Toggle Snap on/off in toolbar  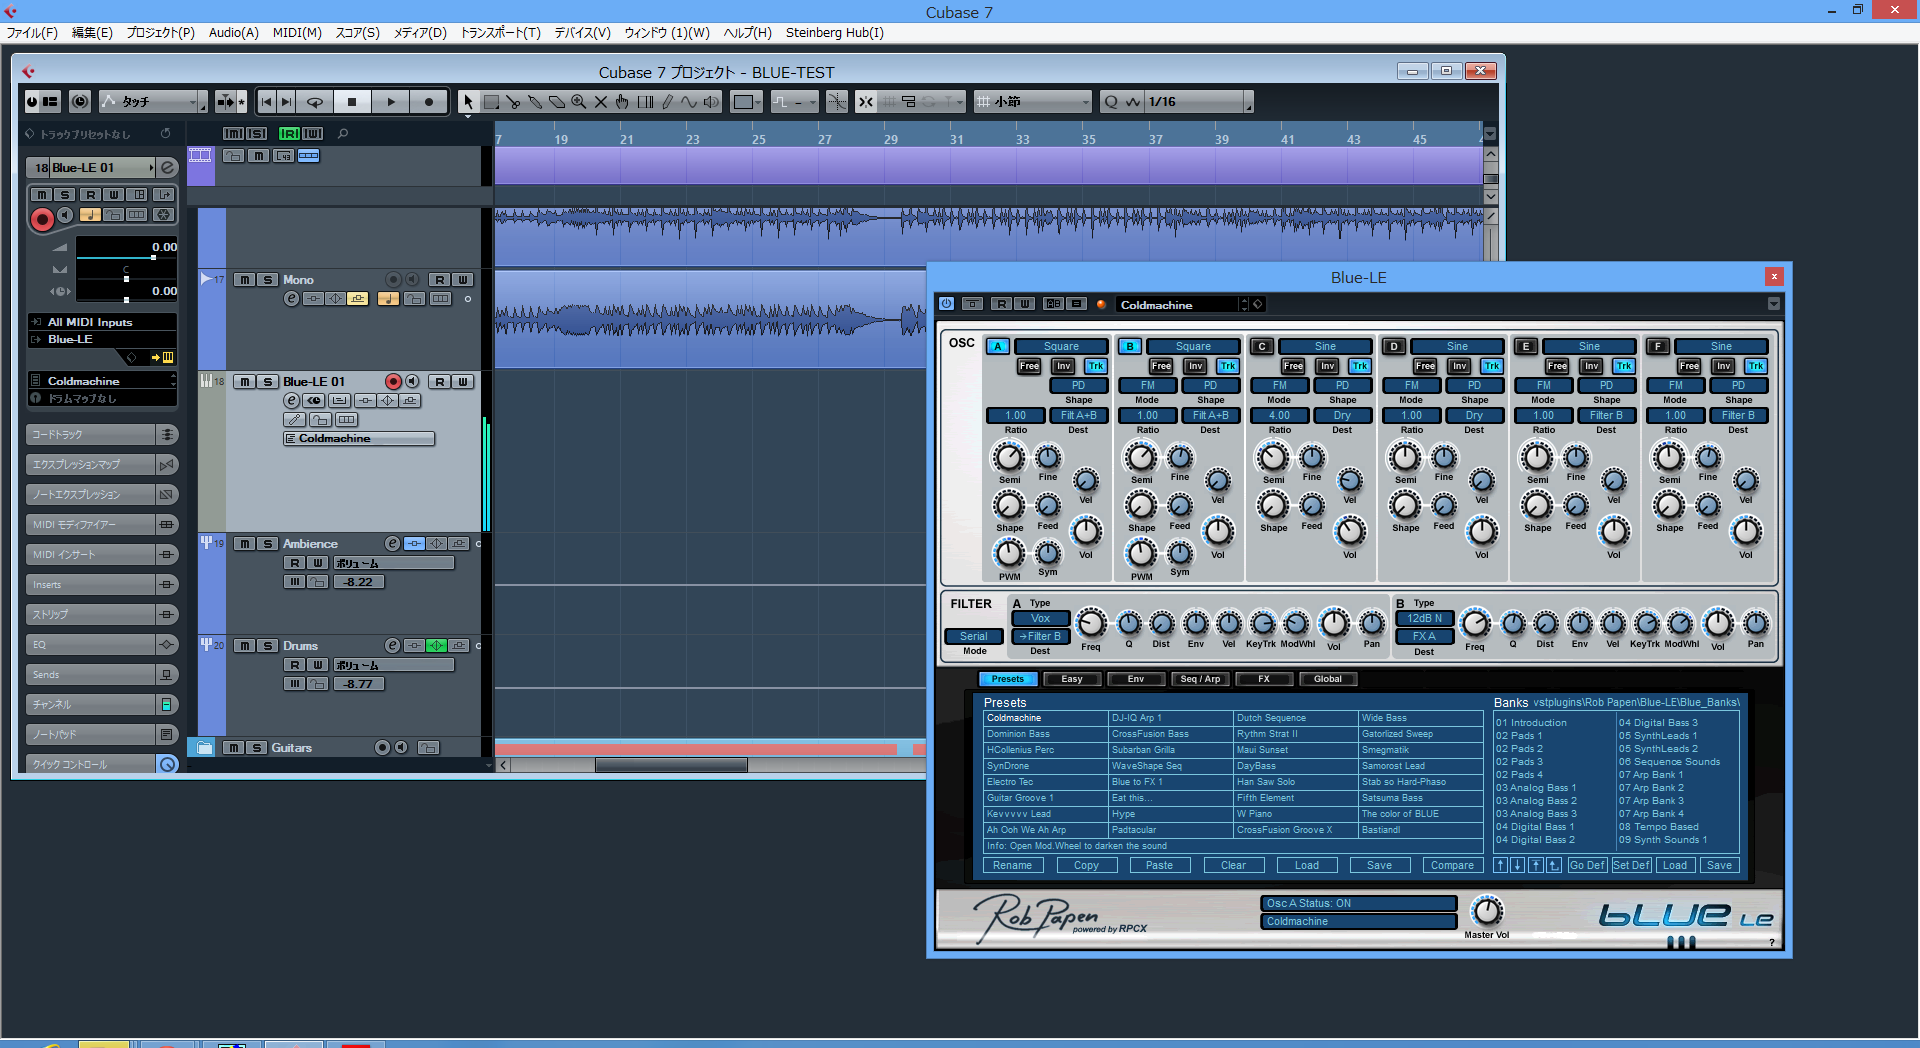tap(866, 102)
